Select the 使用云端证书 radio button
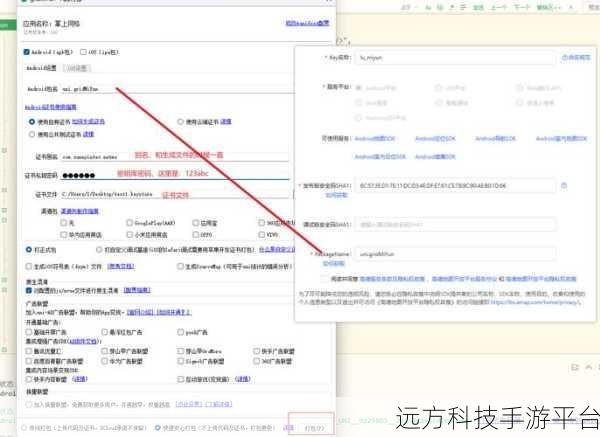600x437 pixels. point(180,122)
